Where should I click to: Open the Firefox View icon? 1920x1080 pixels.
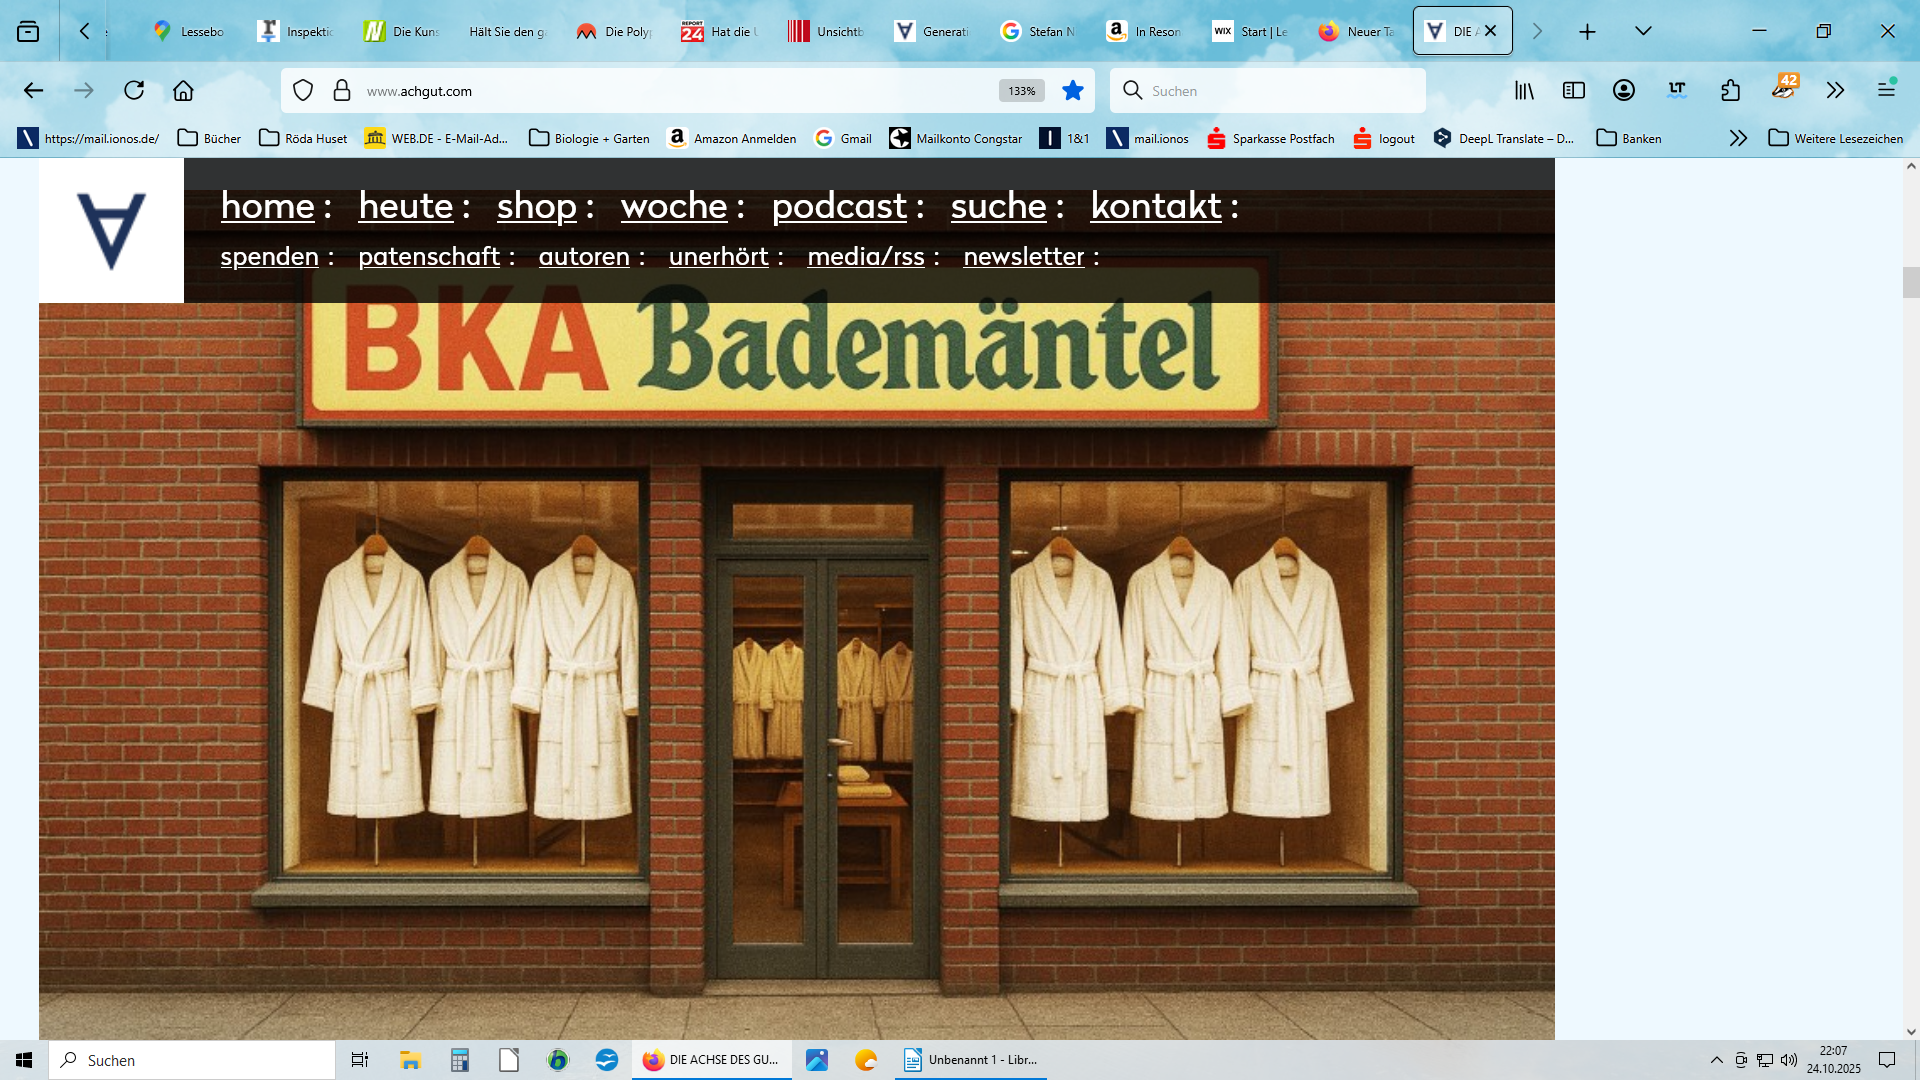coord(28,32)
